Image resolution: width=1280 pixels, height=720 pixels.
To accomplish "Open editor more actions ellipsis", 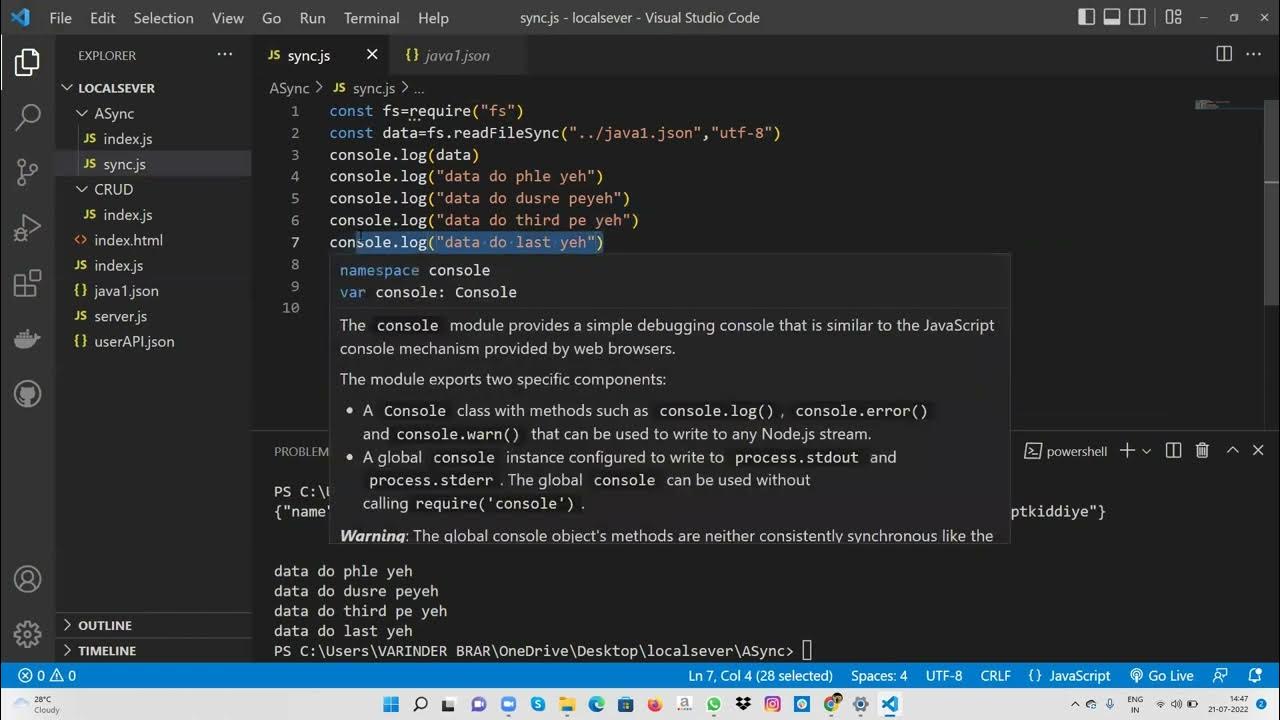I will pyautogui.click(x=1256, y=54).
